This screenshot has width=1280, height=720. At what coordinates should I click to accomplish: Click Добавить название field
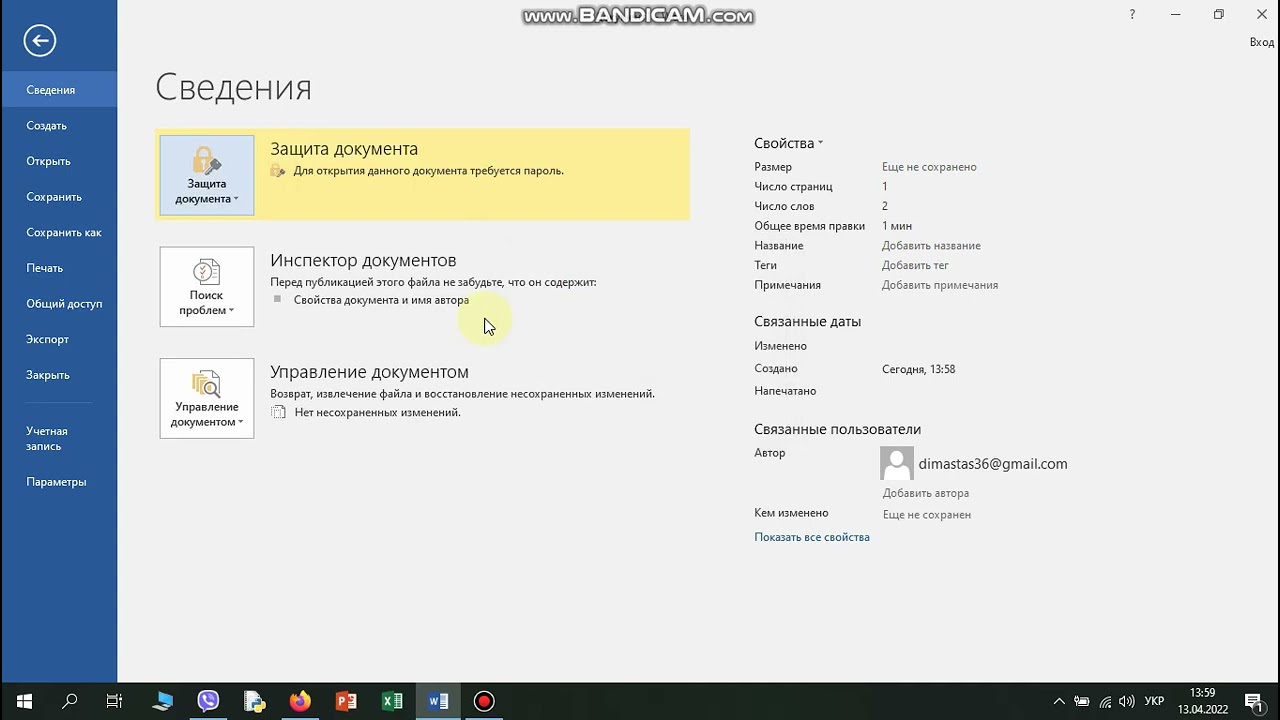931,245
